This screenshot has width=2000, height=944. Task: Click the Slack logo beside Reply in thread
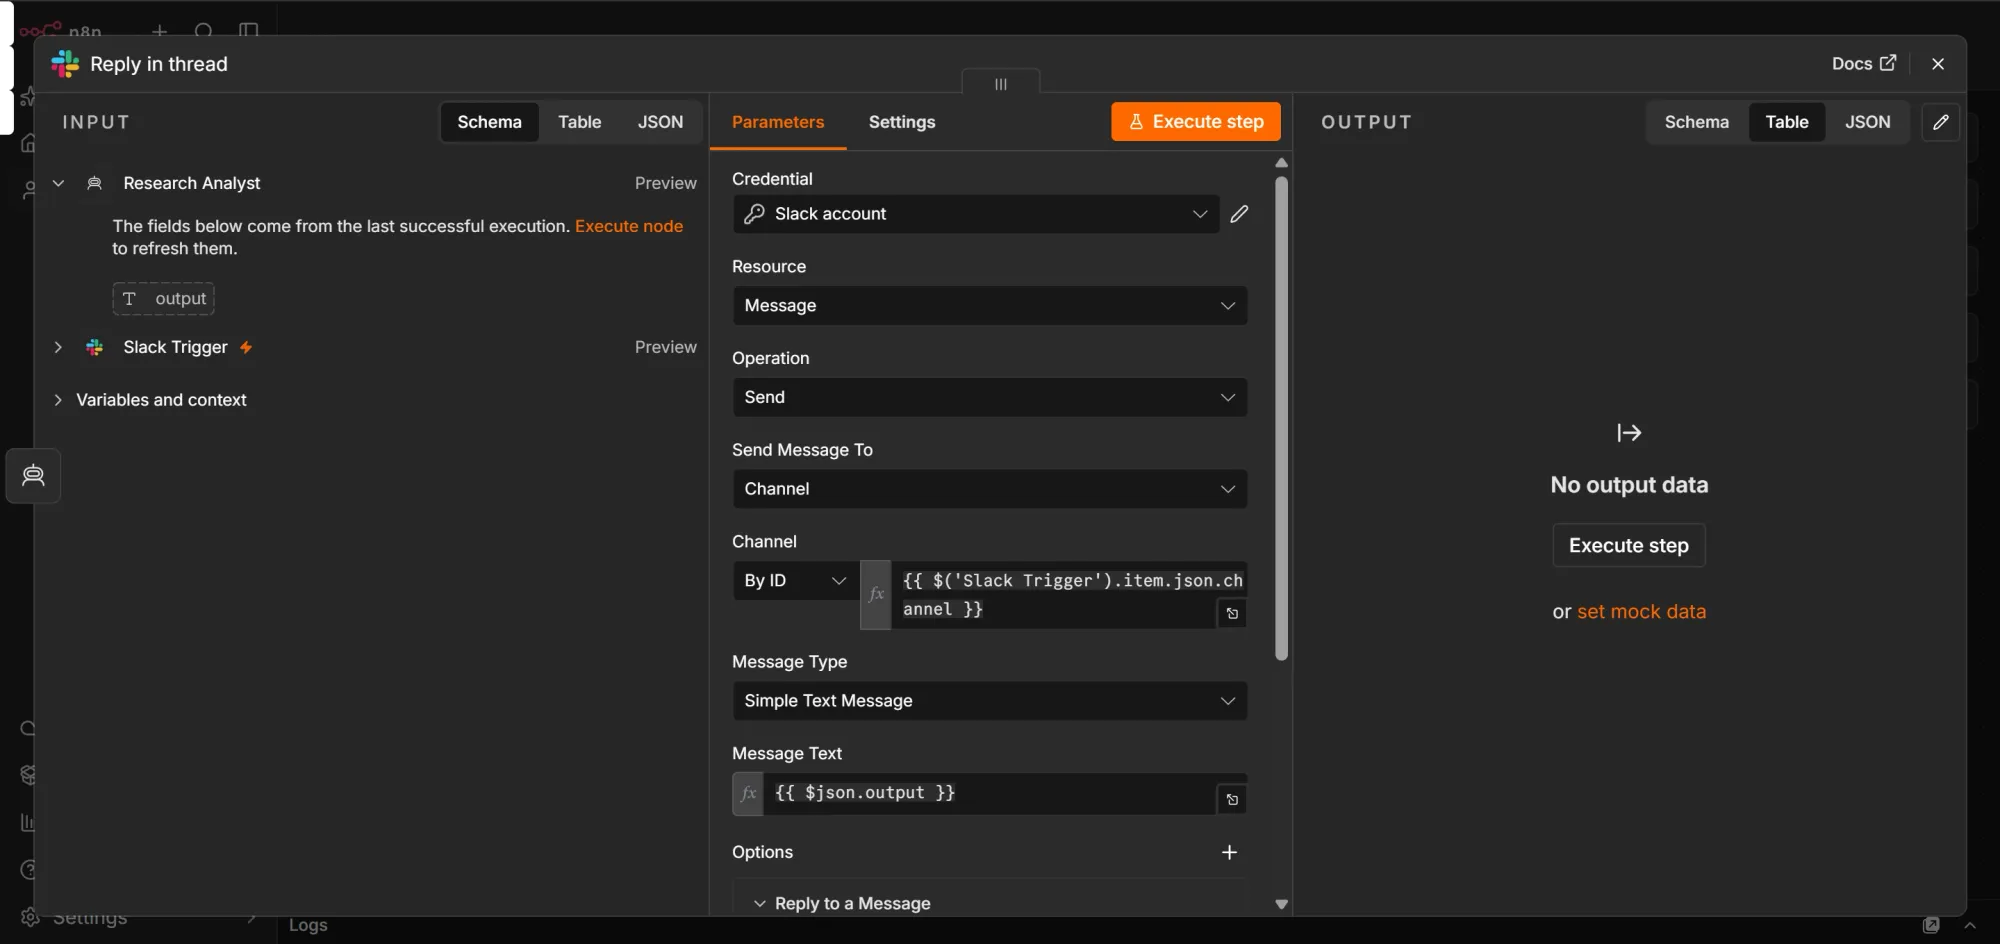(65, 64)
